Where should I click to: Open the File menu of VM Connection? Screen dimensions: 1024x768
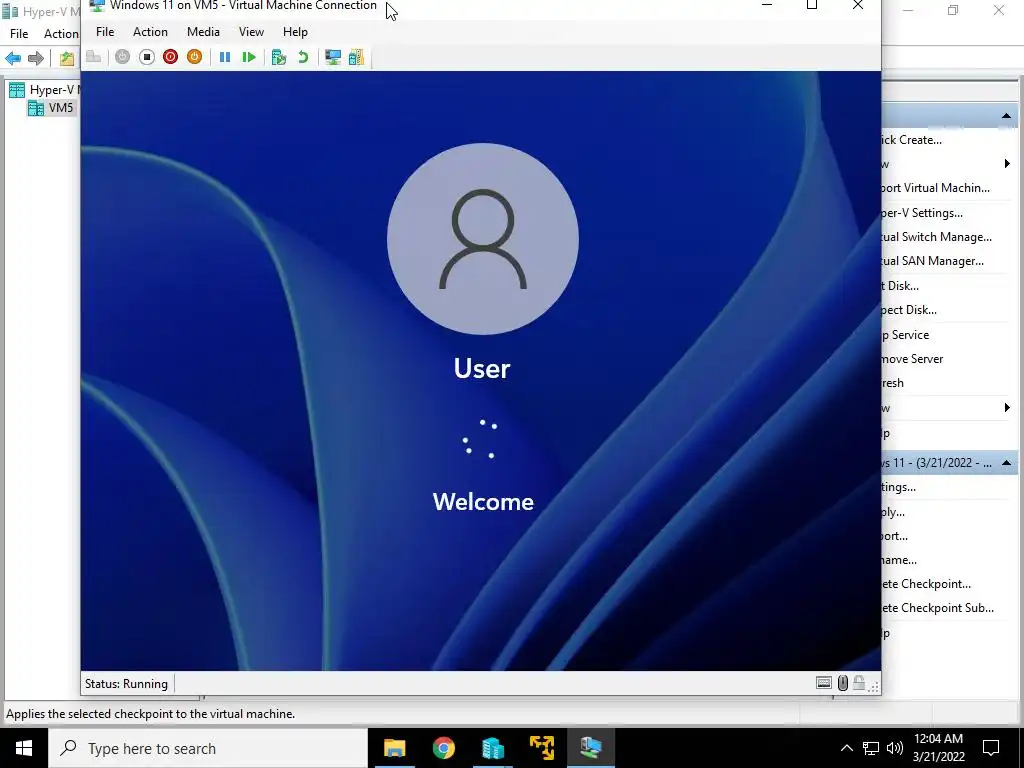[x=104, y=31]
